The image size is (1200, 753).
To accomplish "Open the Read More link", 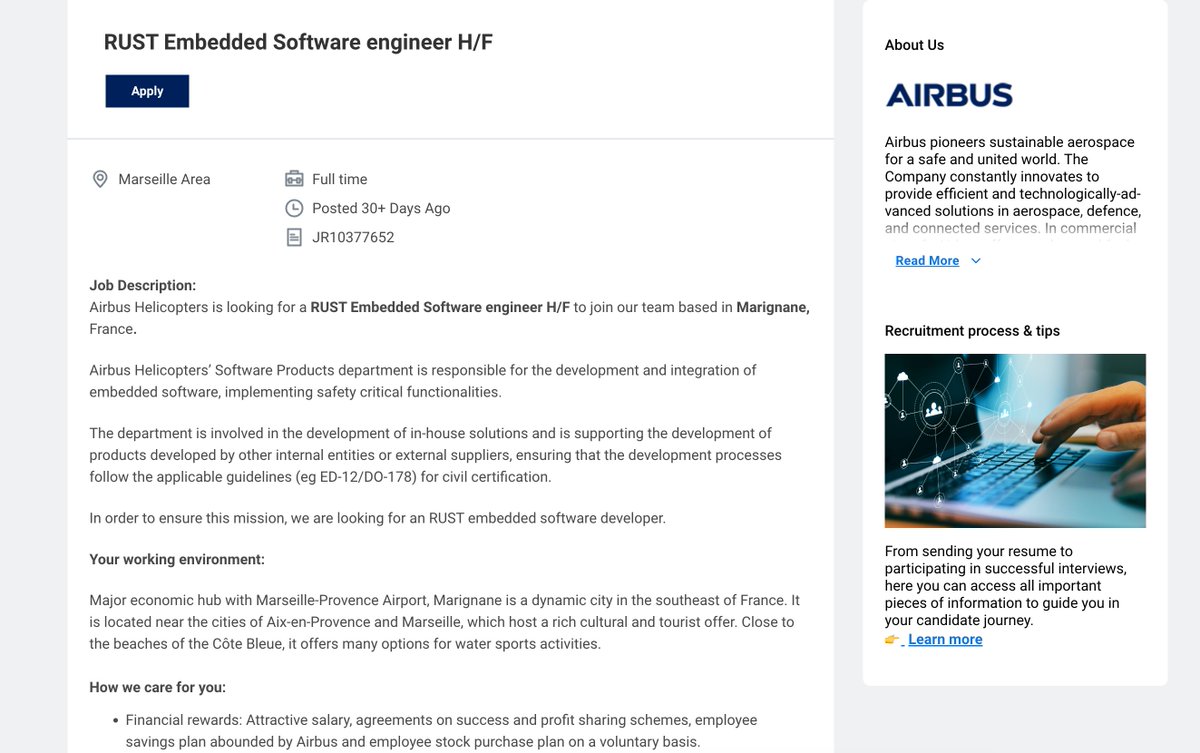I will pyautogui.click(x=927, y=261).
